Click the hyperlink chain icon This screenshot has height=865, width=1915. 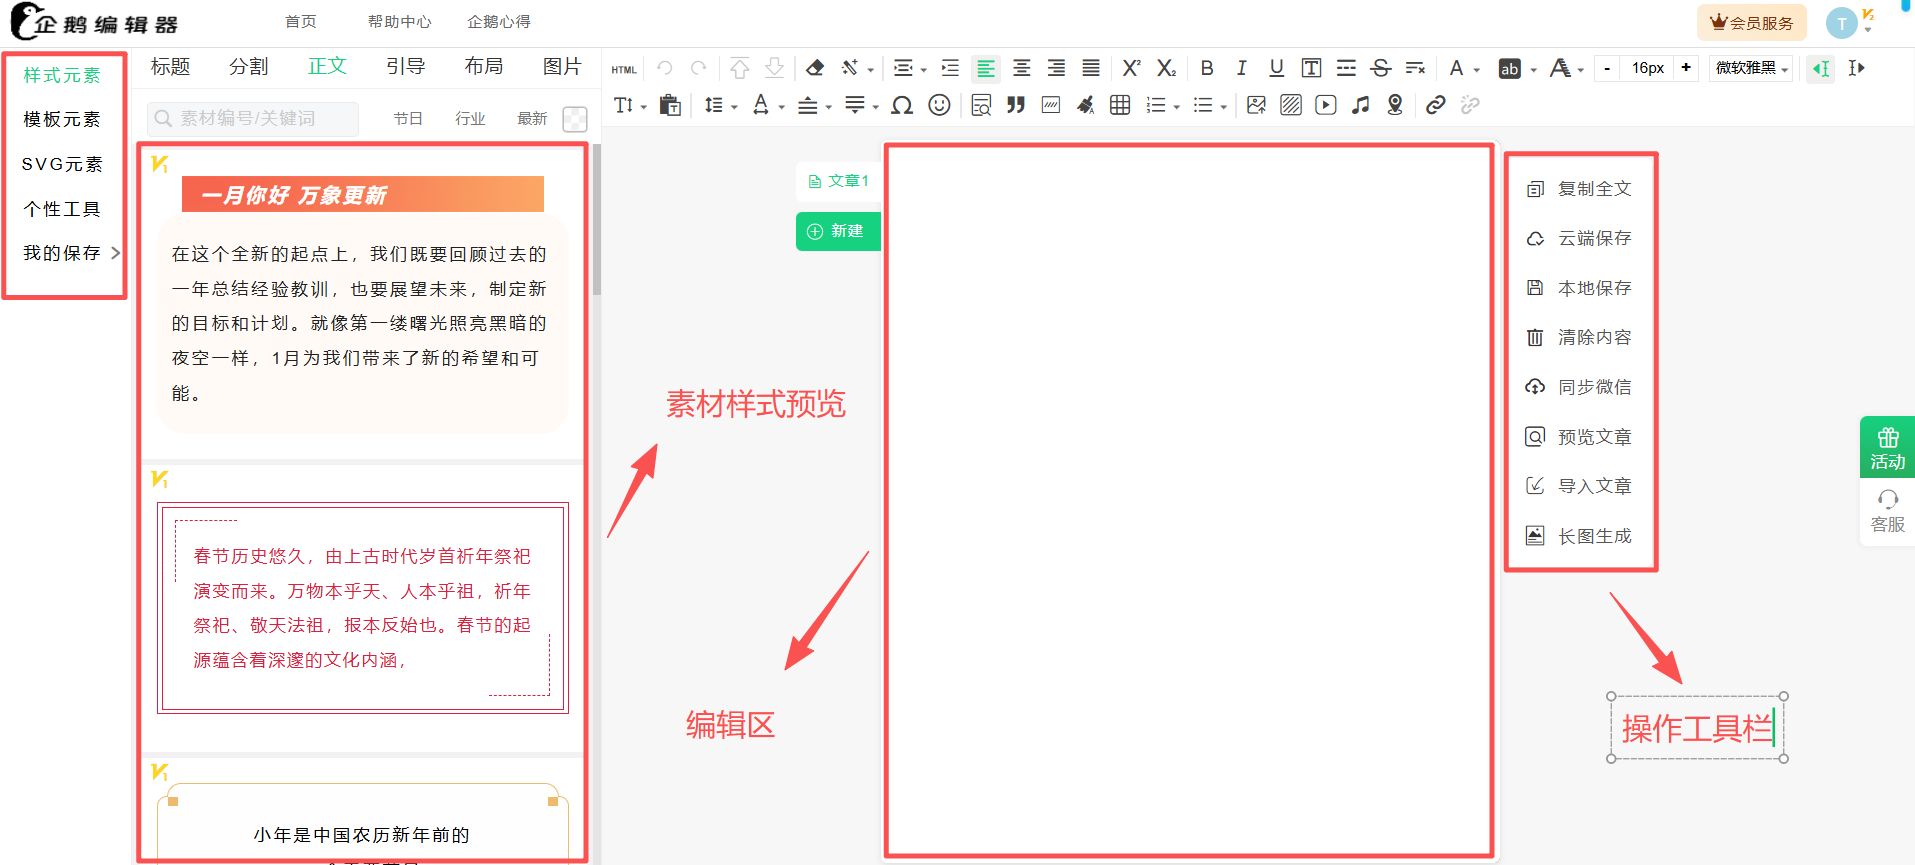click(1435, 105)
